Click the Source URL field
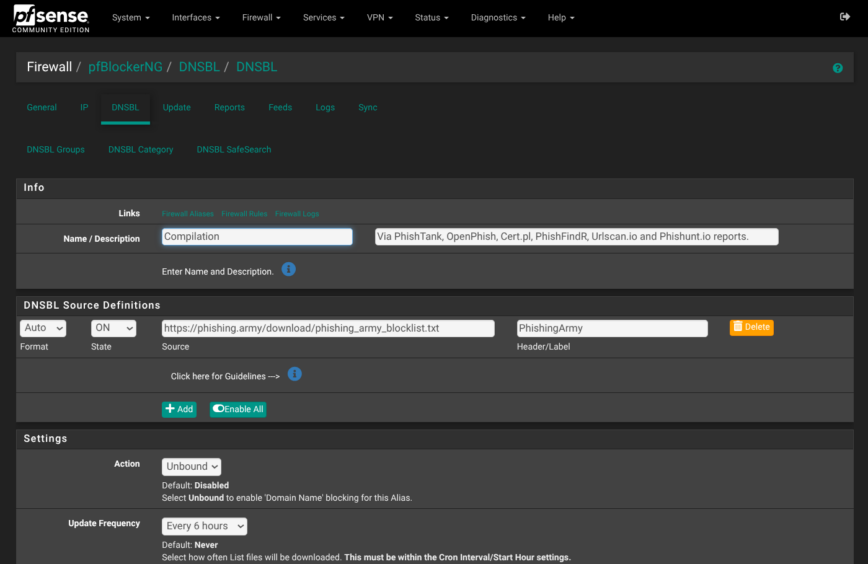The width and height of the screenshot is (868, 564). [x=328, y=328]
